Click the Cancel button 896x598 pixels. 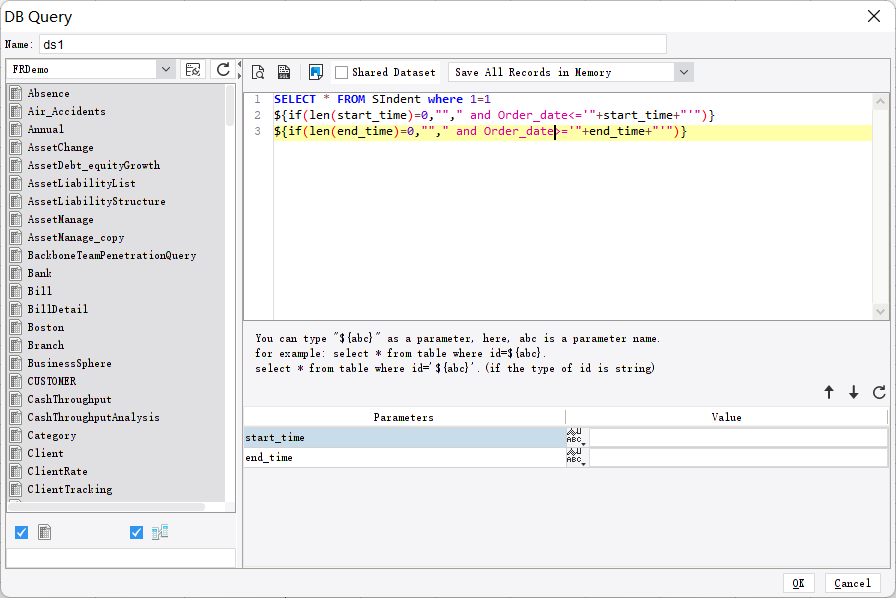(x=852, y=583)
